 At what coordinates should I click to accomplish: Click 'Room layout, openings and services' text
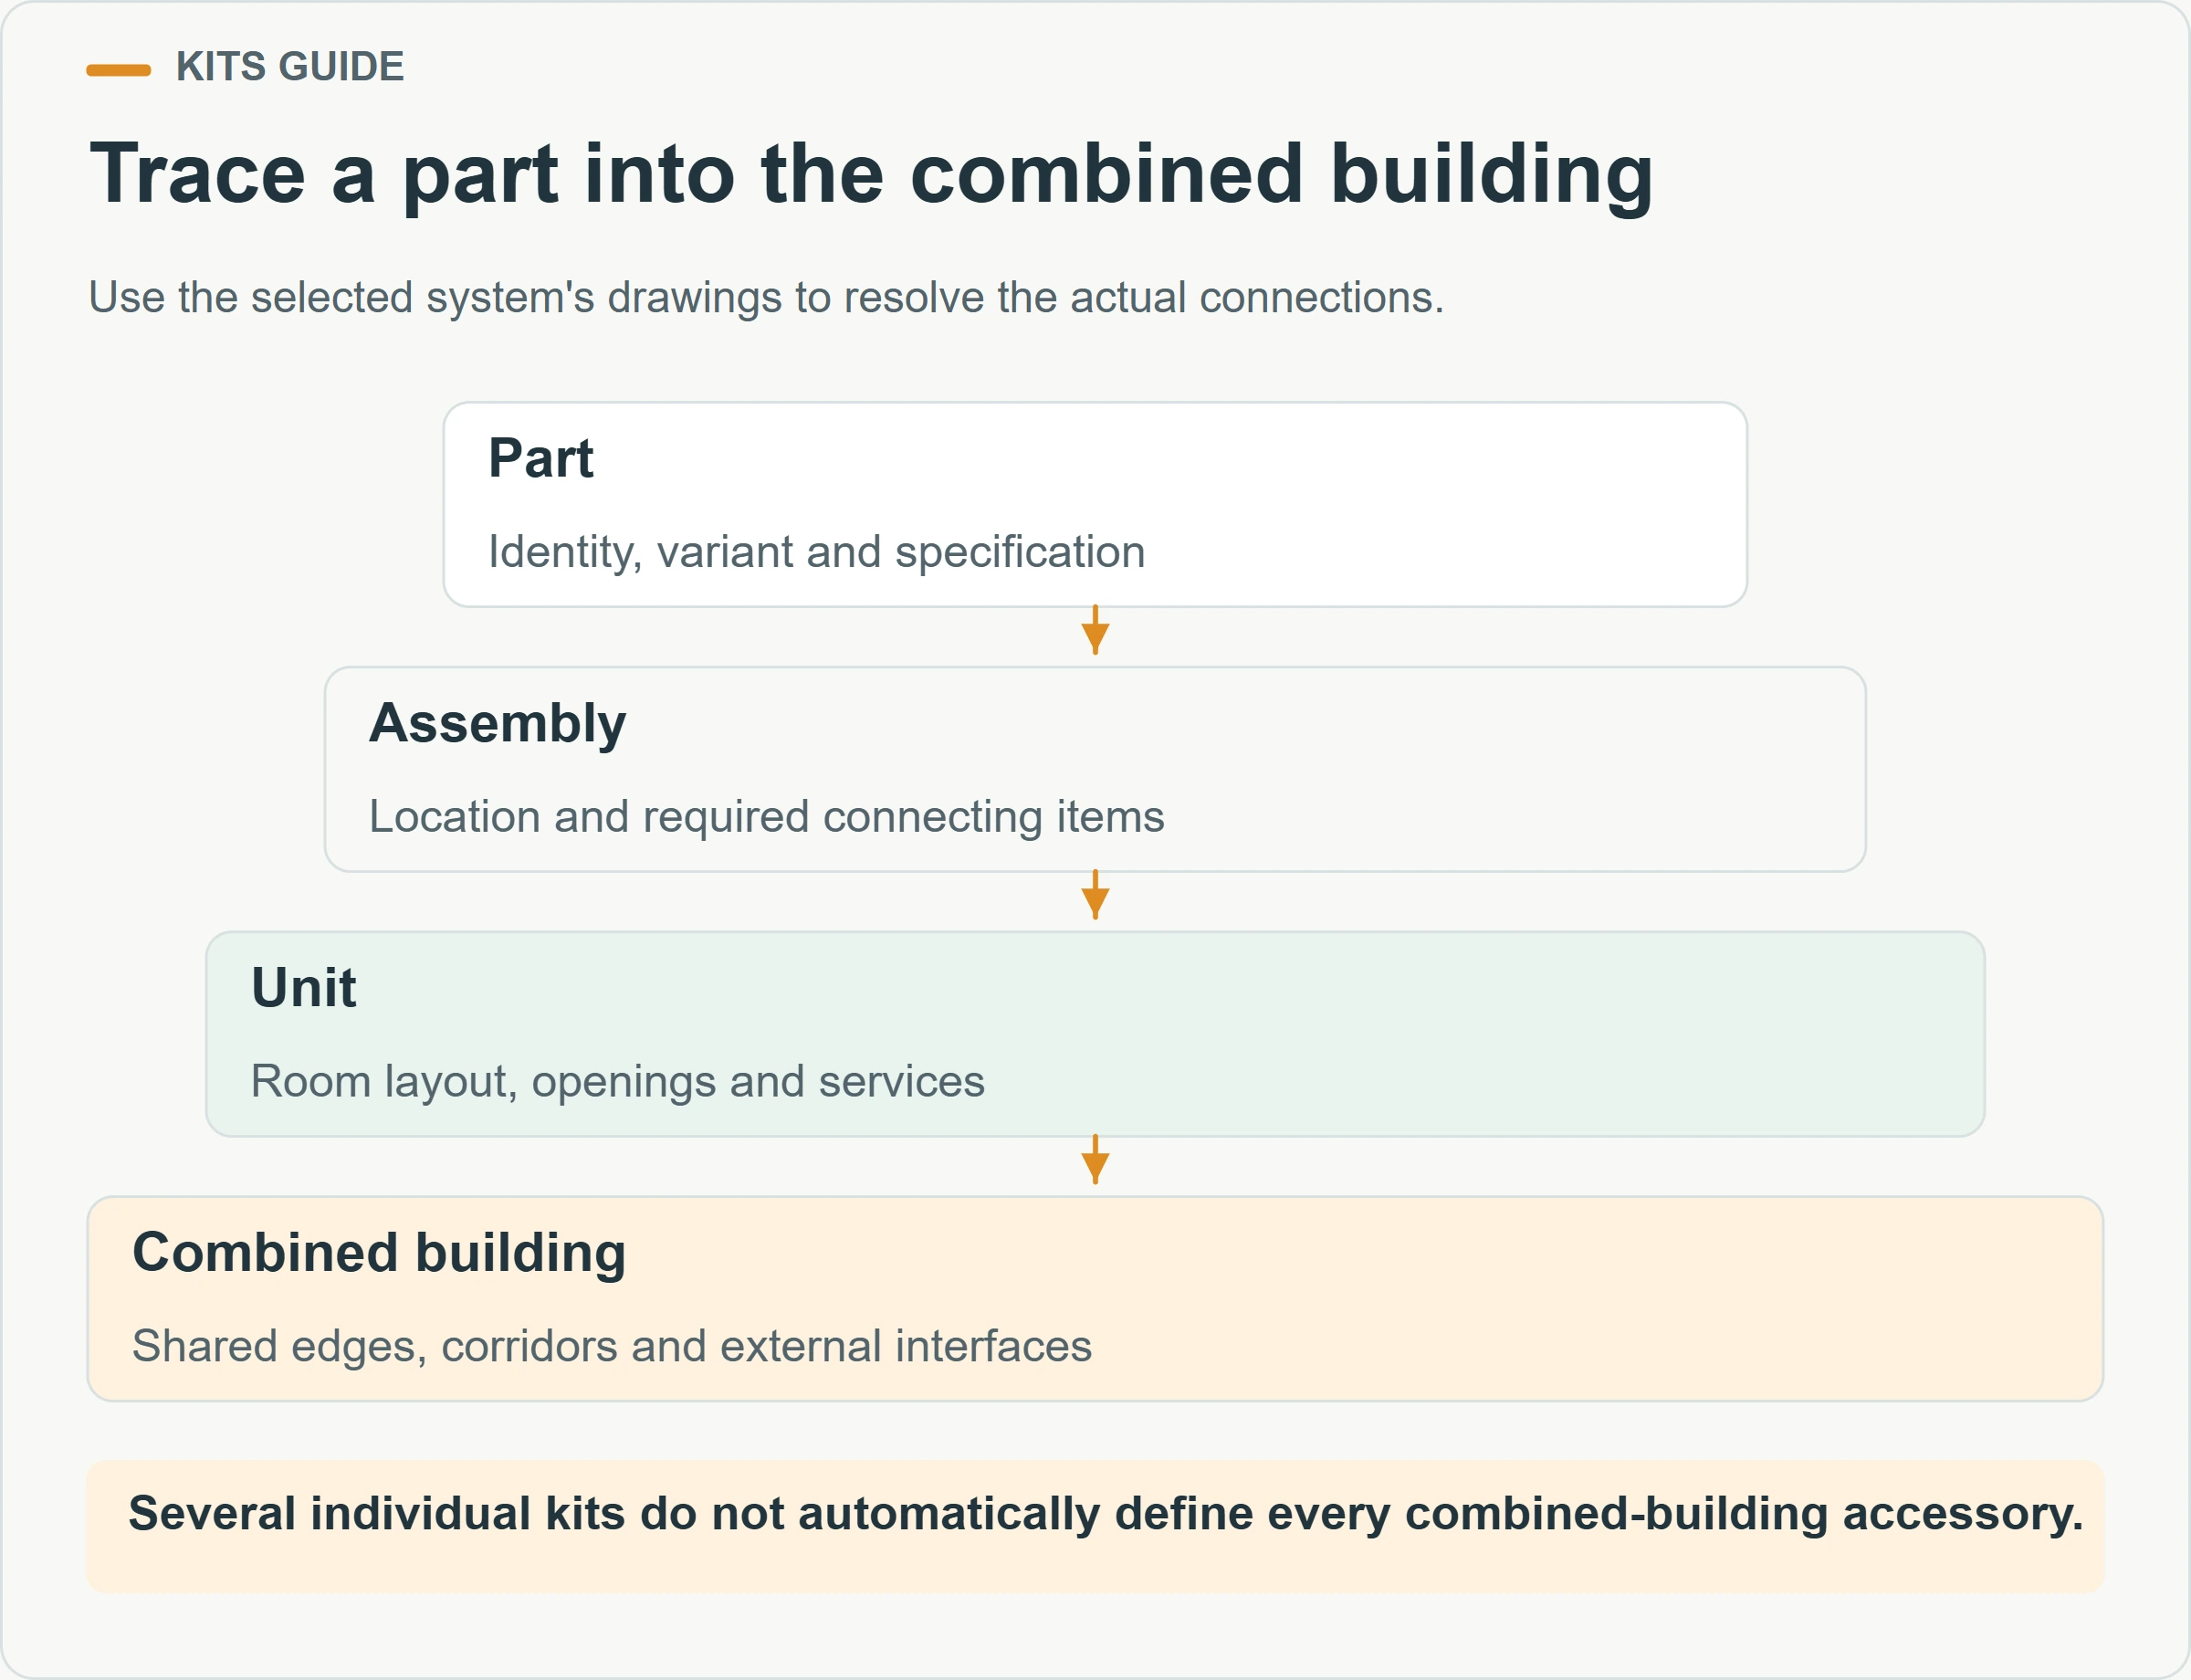coord(617,1082)
